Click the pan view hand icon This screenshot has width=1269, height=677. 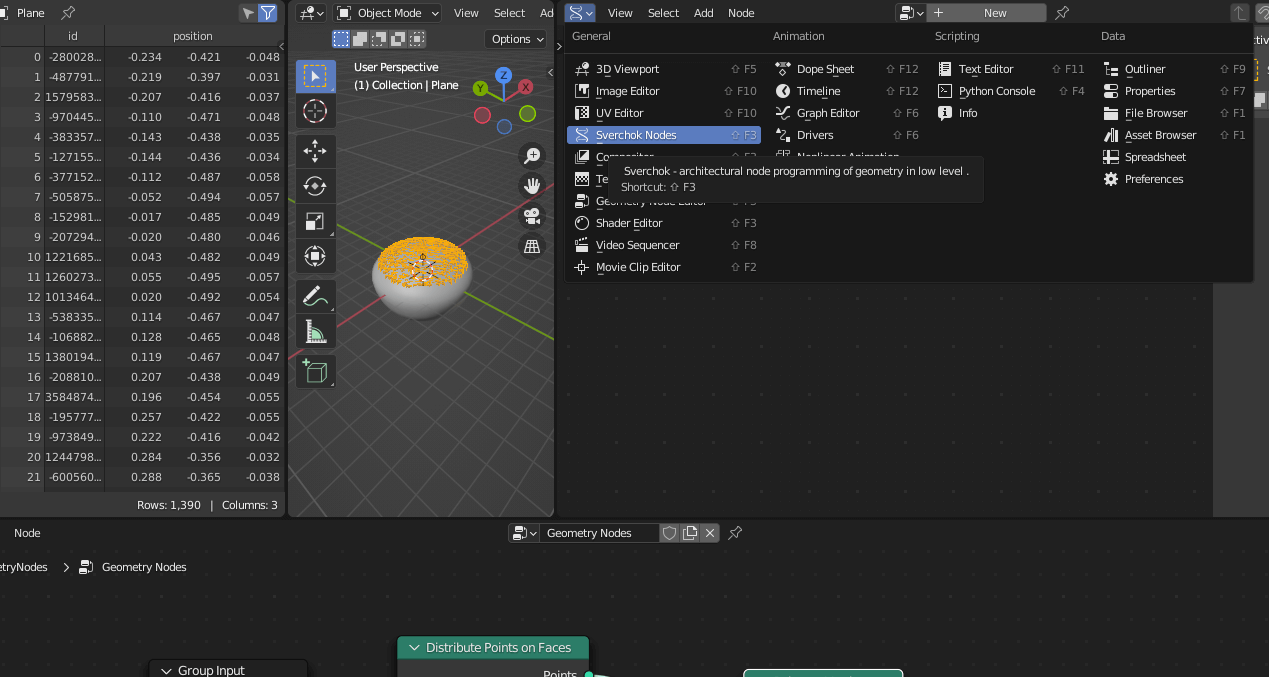click(x=532, y=185)
